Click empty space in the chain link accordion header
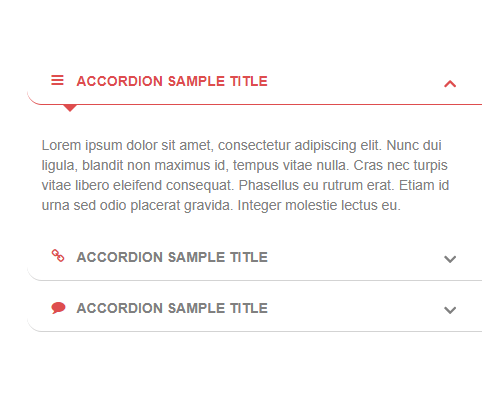The image size is (500, 400). coord(355,258)
